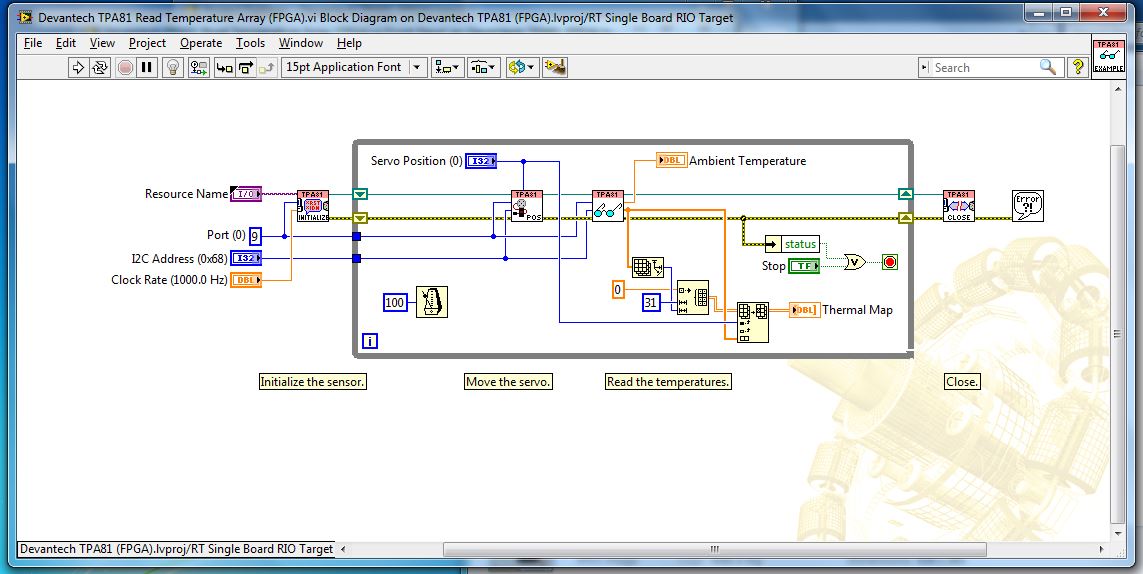The image size is (1143, 574).
Task: Click Run Continuously in the toolbar
Action: pos(100,67)
